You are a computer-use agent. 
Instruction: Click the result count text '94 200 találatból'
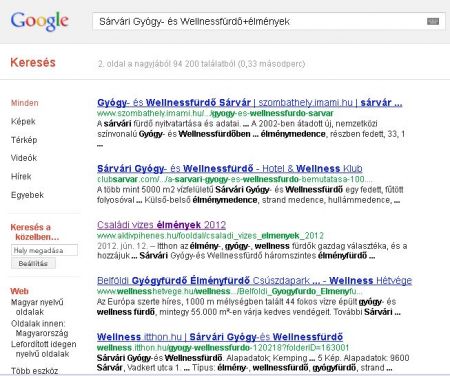tap(204, 63)
